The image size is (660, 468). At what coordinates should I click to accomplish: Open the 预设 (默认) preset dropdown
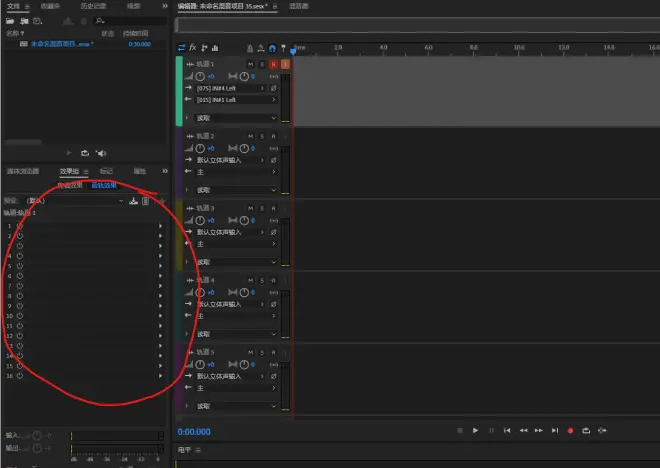(x=75, y=201)
